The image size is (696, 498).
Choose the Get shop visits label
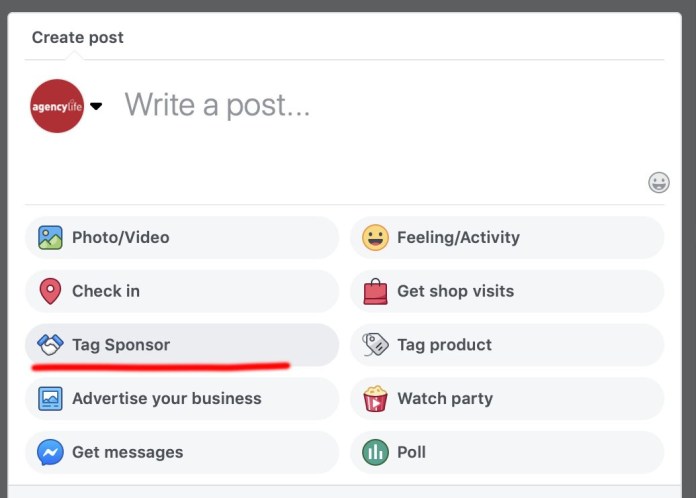[455, 291]
